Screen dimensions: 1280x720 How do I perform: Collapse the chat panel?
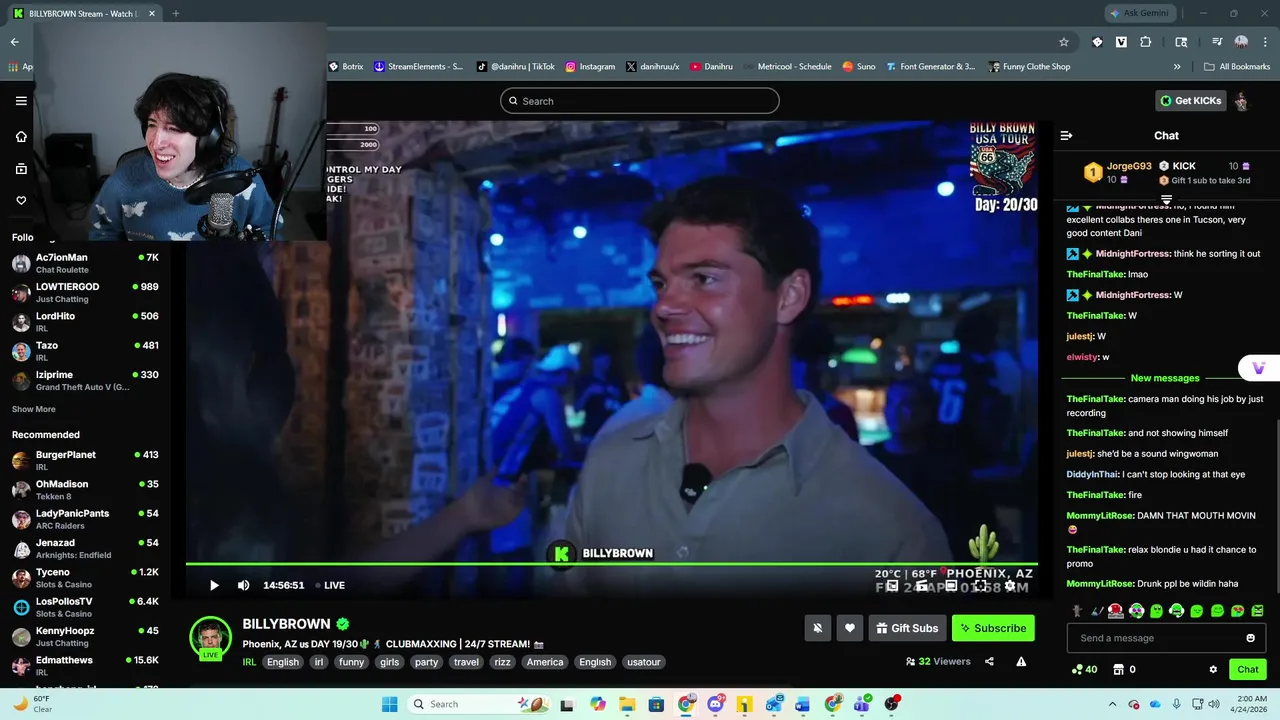click(x=1066, y=135)
